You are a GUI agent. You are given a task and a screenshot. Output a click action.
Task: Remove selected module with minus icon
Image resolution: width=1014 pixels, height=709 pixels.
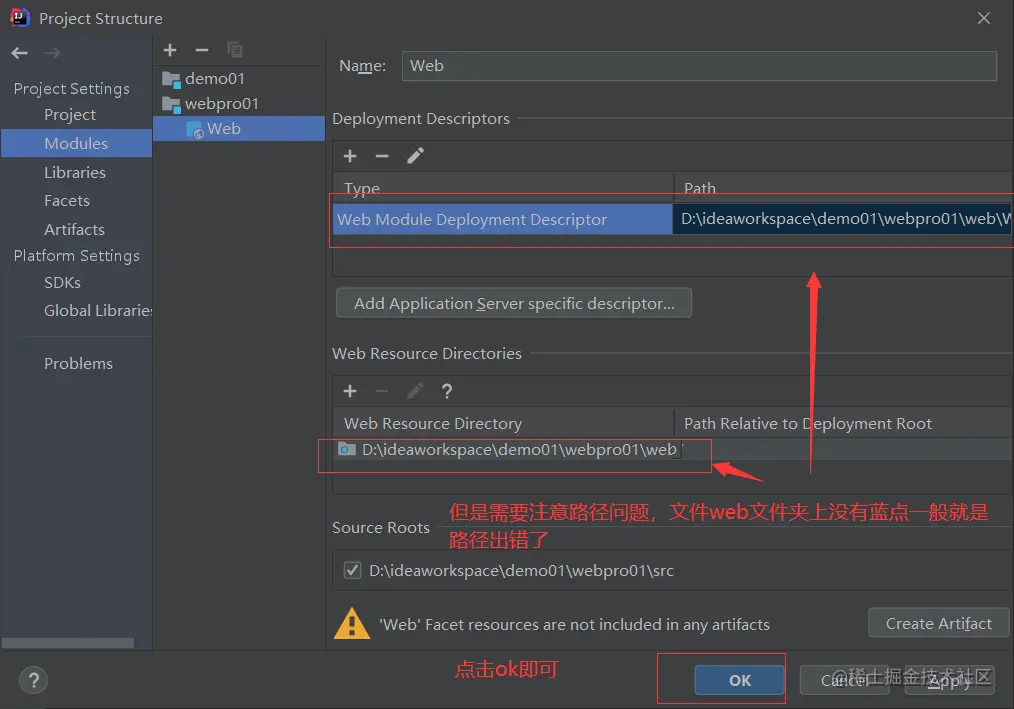coord(202,50)
